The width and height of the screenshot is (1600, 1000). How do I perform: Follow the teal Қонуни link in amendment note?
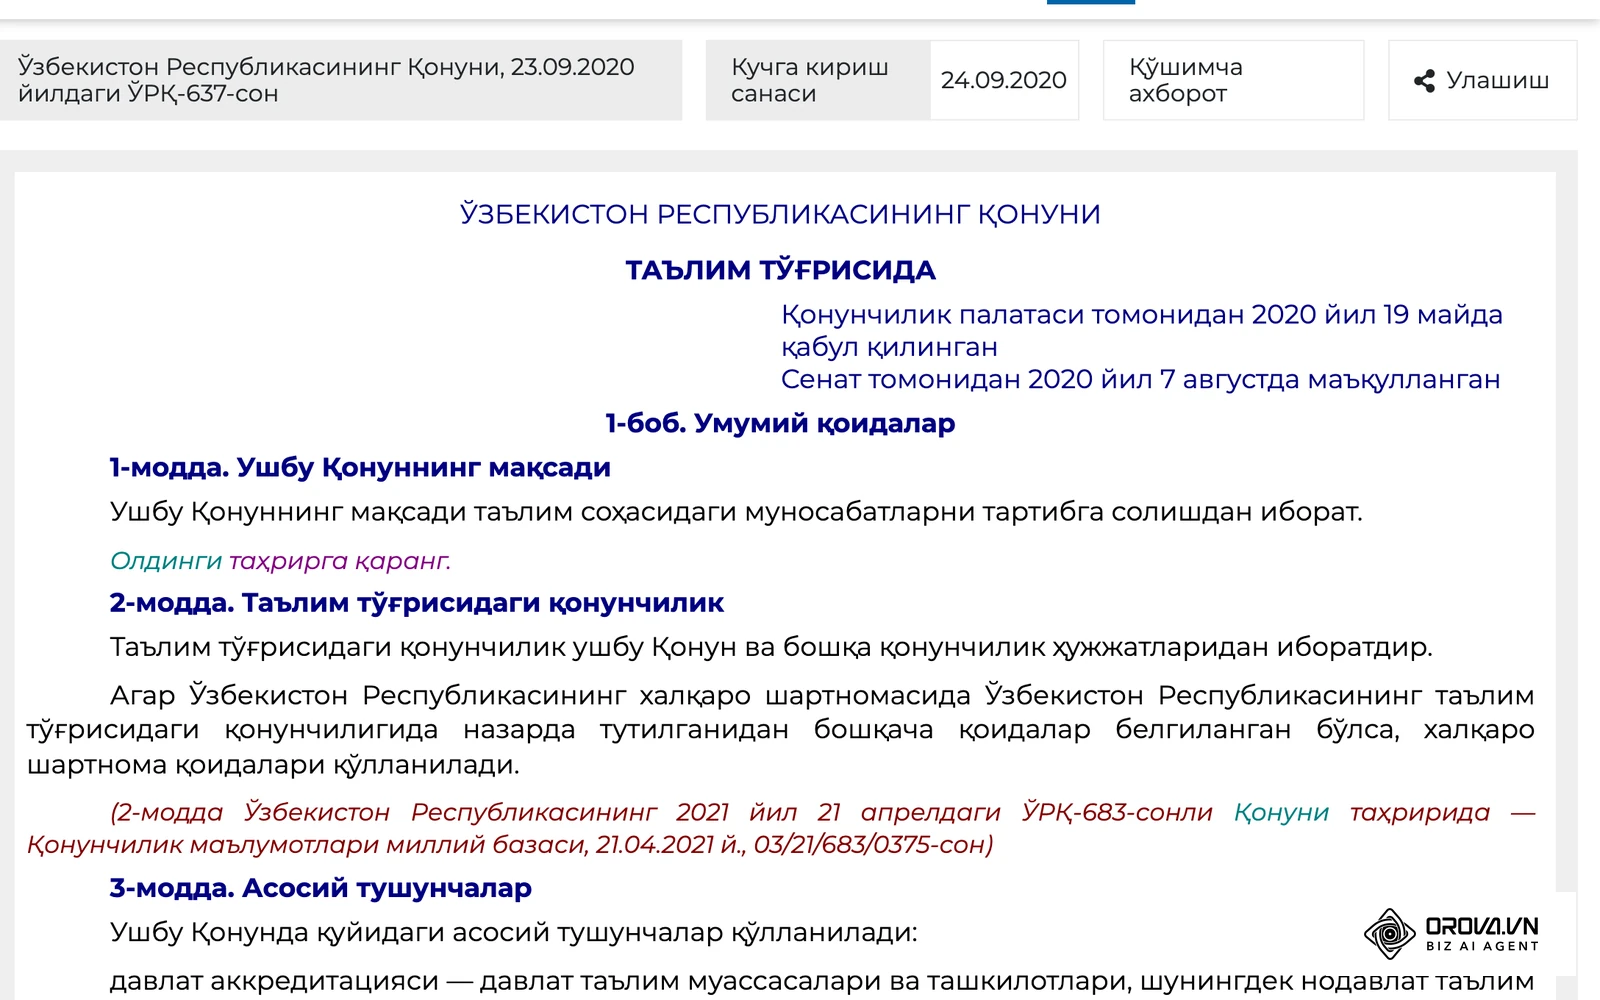pos(1281,812)
